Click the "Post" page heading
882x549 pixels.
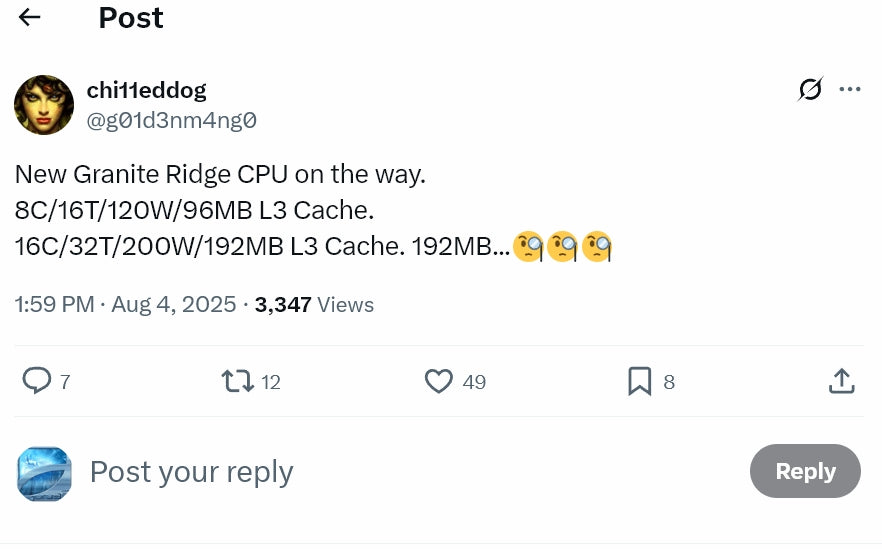[131, 17]
